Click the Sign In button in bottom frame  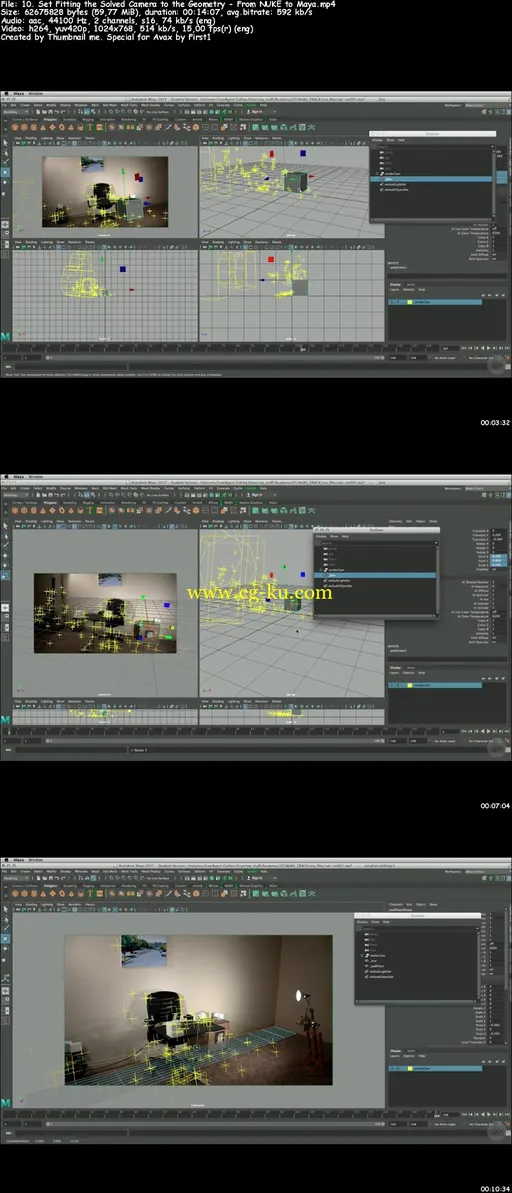tap(256, 877)
